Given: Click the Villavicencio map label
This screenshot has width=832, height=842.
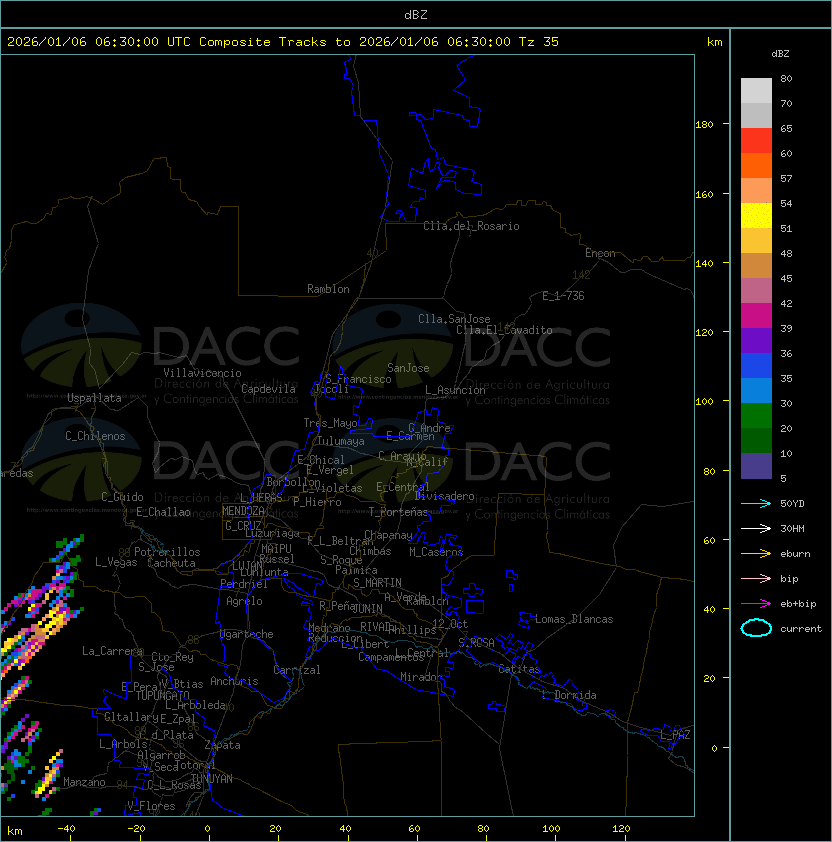Looking at the screenshot, I should pos(202,373).
